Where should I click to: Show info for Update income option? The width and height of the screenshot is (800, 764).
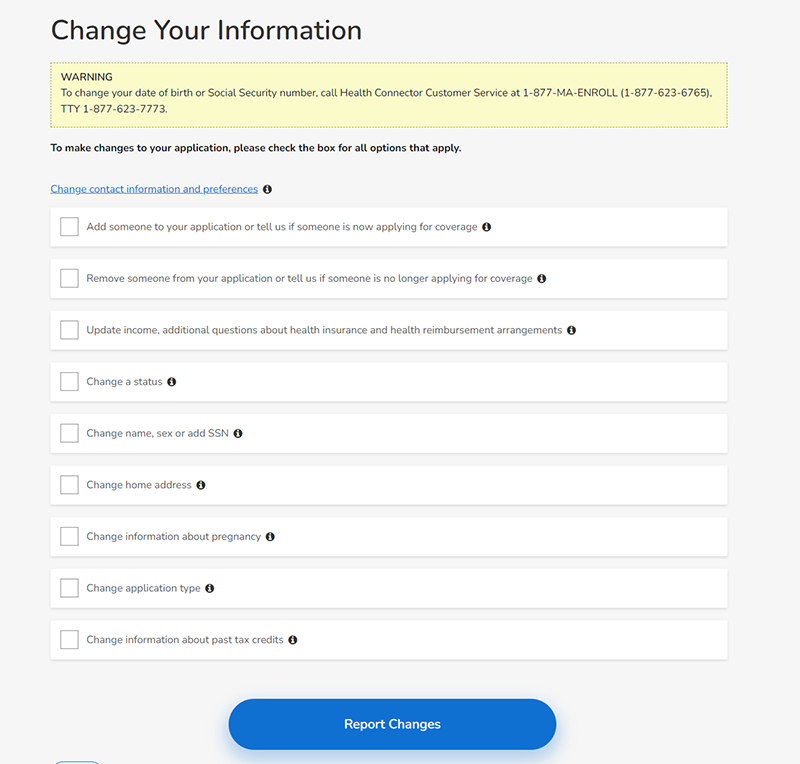pyautogui.click(x=571, y=330)
